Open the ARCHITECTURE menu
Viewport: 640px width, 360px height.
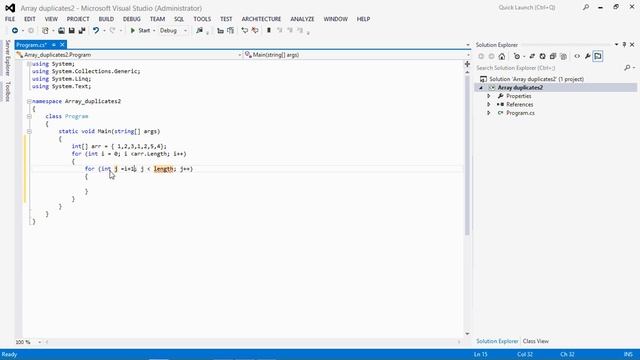(261, 19)
